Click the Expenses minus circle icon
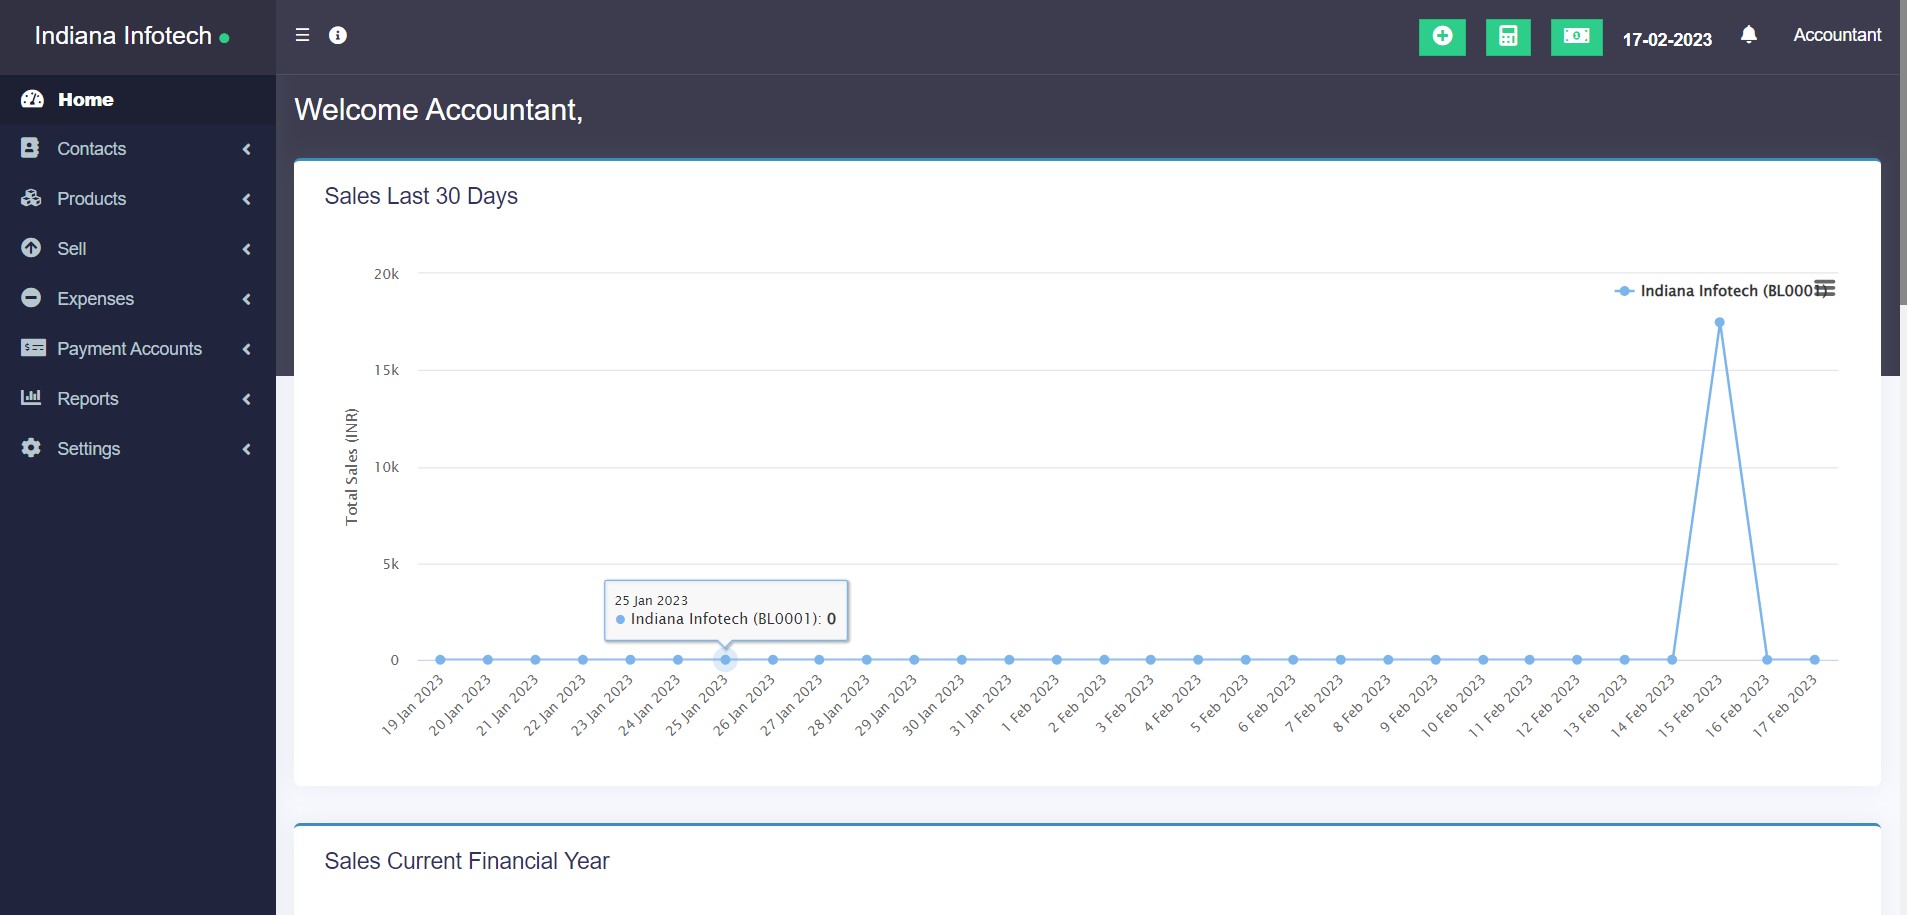The image size is (1907, 915). [x=31, y=298]
